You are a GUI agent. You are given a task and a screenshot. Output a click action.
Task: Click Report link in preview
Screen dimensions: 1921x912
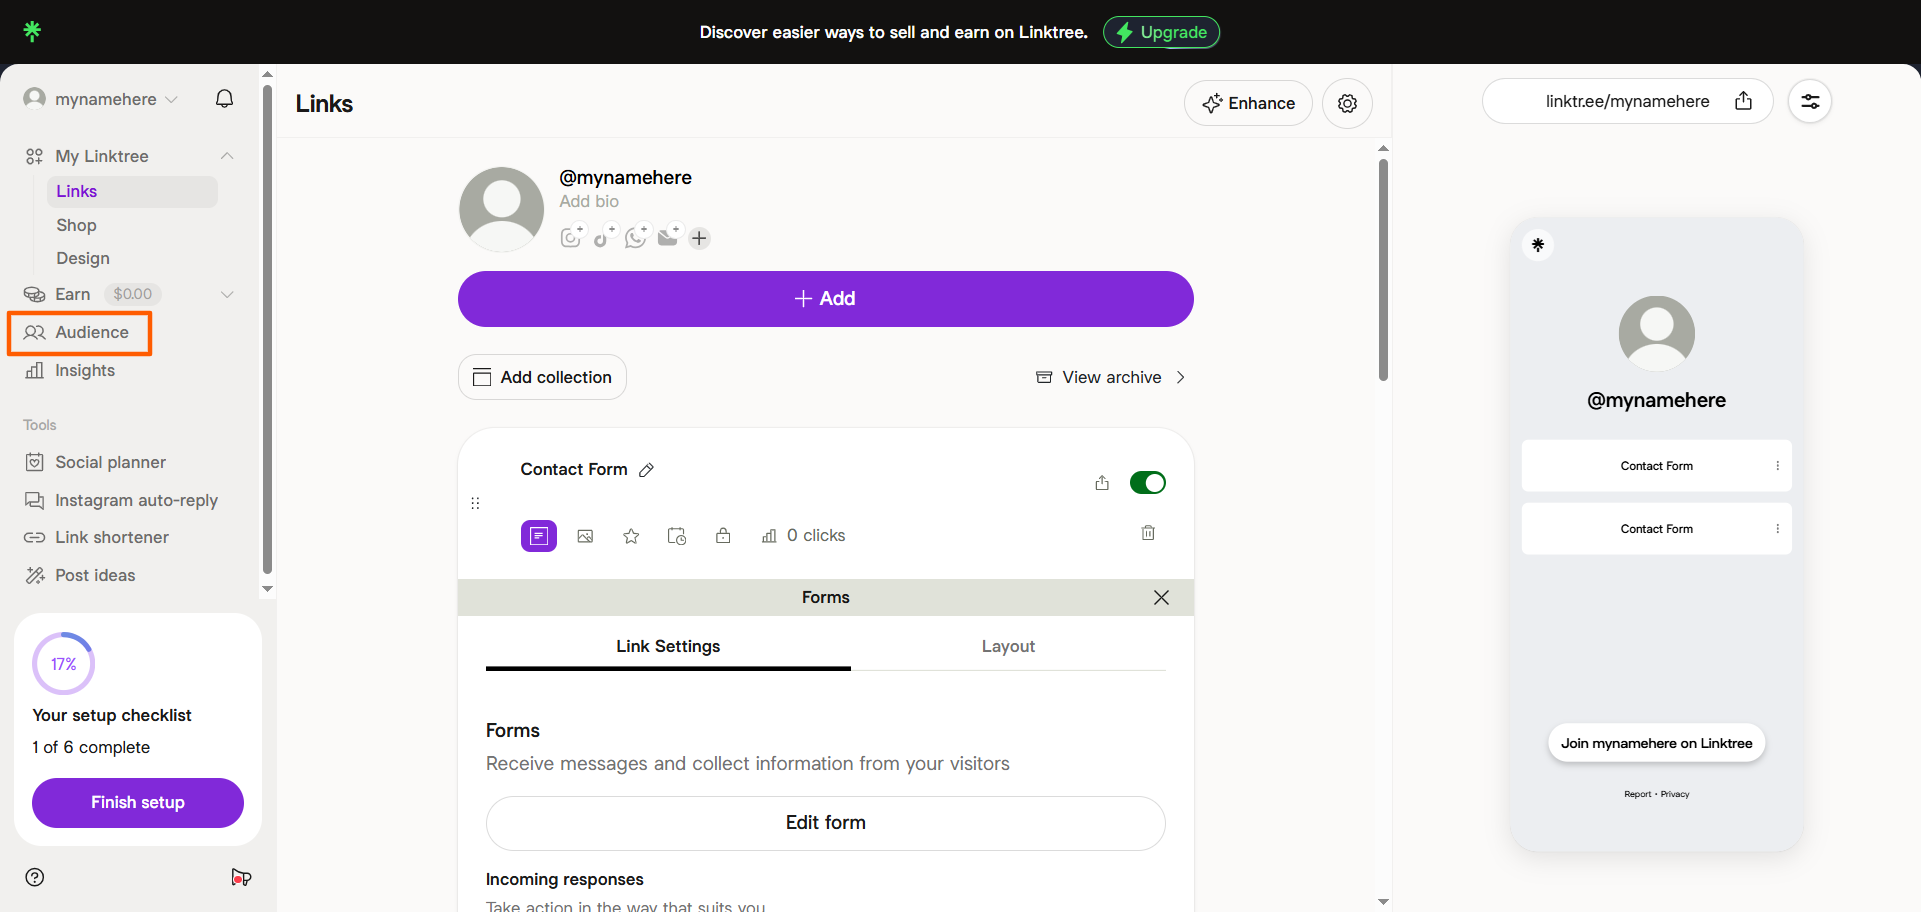(x=1637, y=794)
